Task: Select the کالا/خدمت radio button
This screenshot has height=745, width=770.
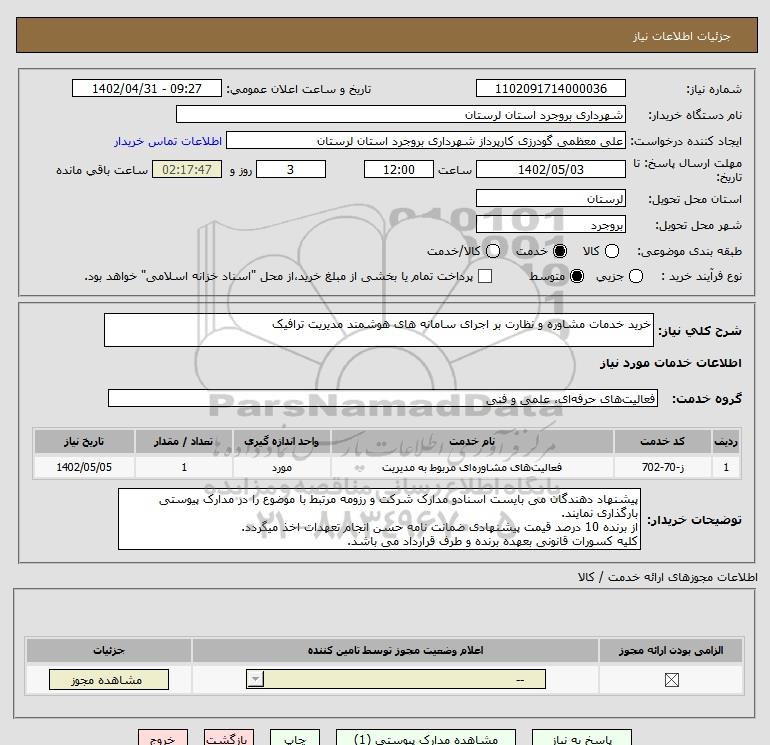Action: (x=493, y=251)
